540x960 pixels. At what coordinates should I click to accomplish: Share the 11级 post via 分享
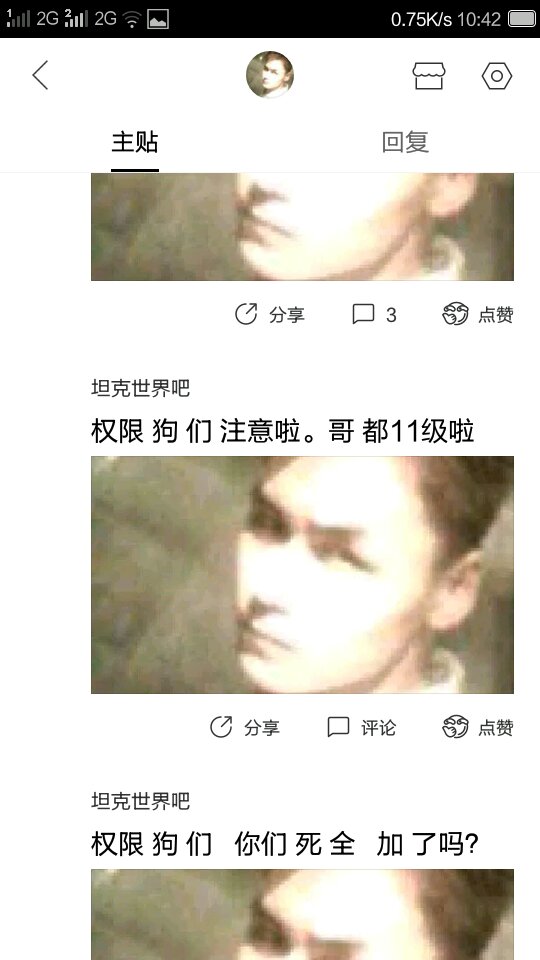[x=245, y=727]
